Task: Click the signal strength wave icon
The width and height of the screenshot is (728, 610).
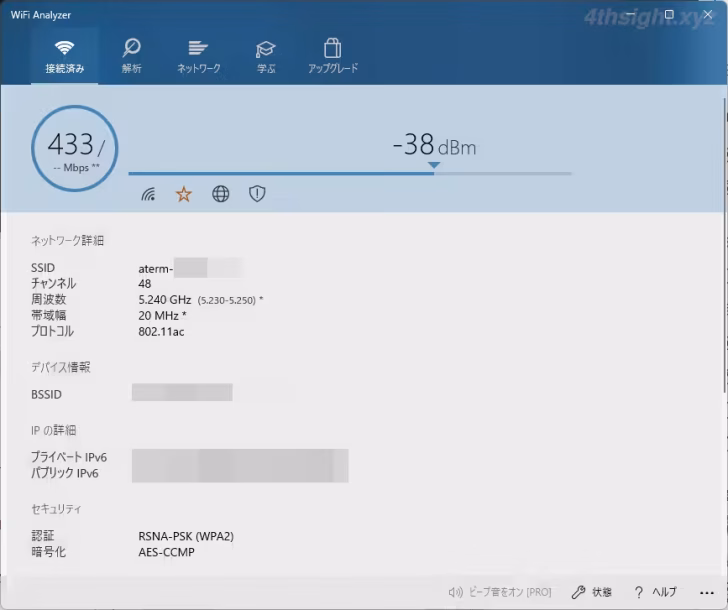Action: click(x=148, y=194)
